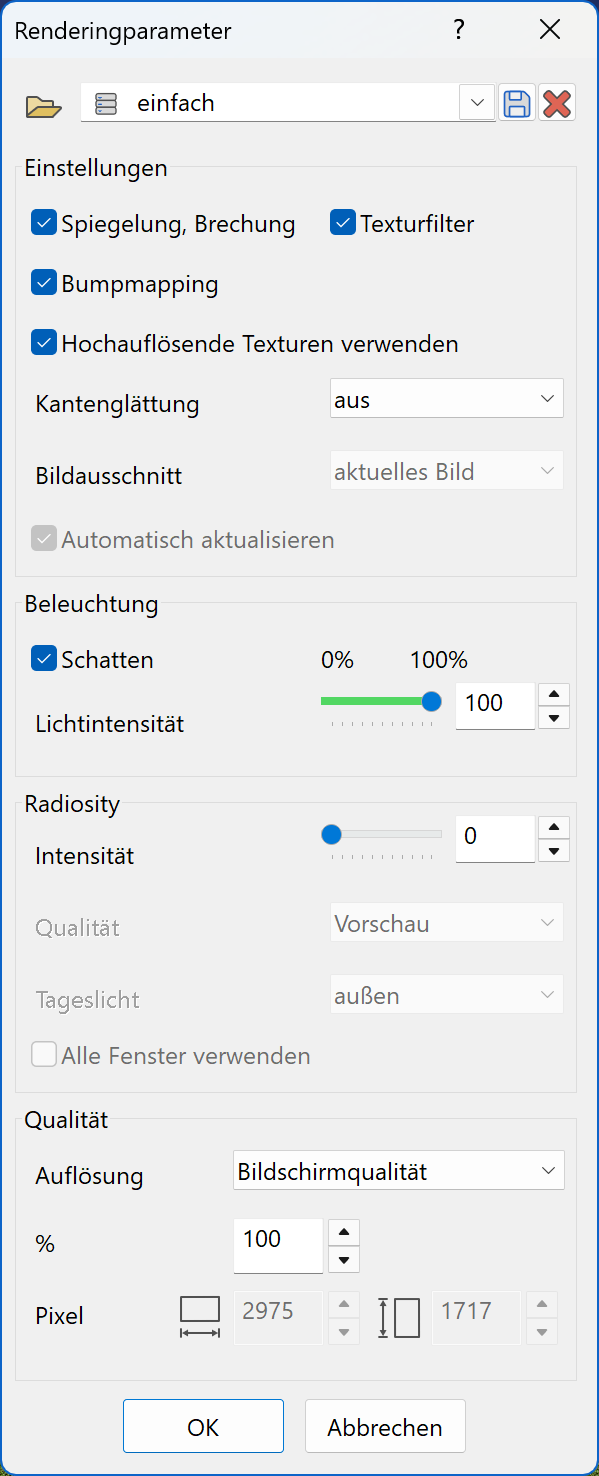Click the vertical pixel height icon
The height and width of the screenshot is (1476, 599).
tap(398, 1317)
